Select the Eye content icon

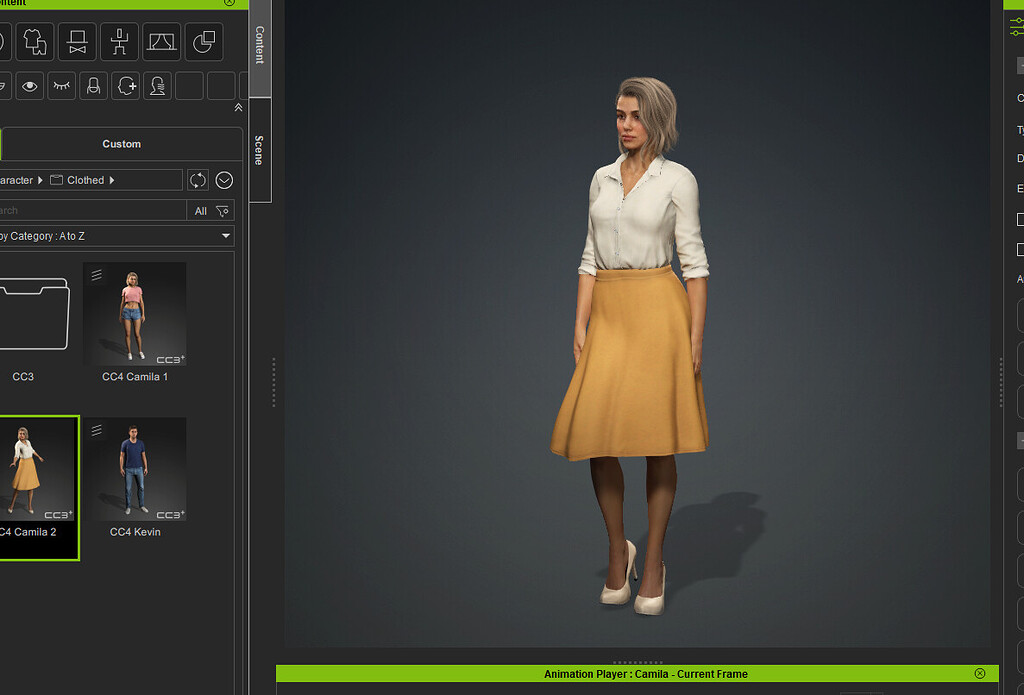tap(29, 86)
